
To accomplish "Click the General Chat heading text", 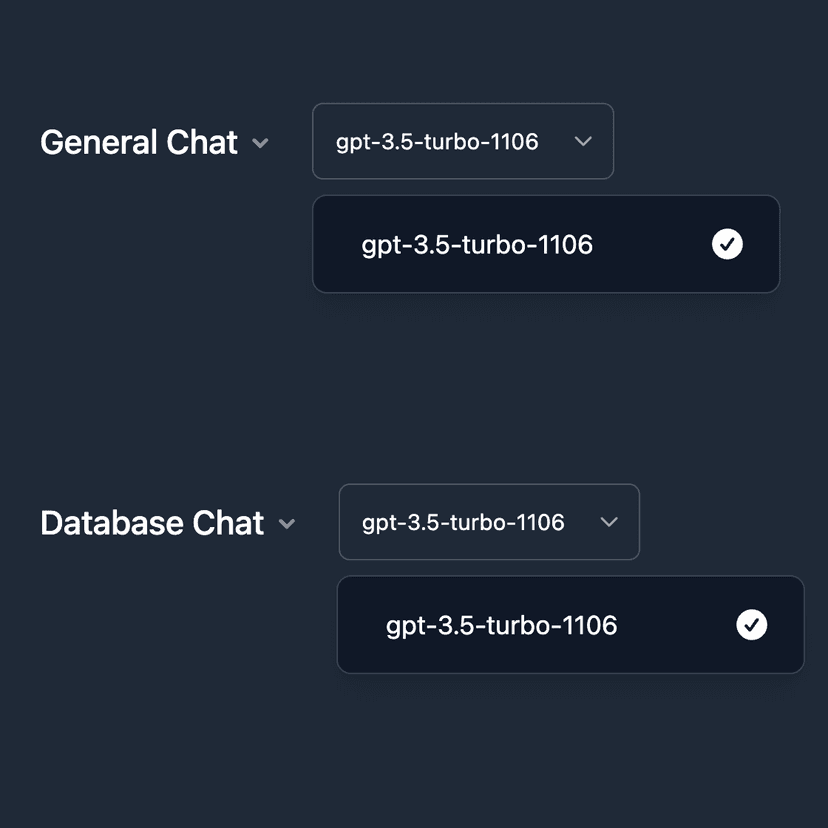I will 139,143.
